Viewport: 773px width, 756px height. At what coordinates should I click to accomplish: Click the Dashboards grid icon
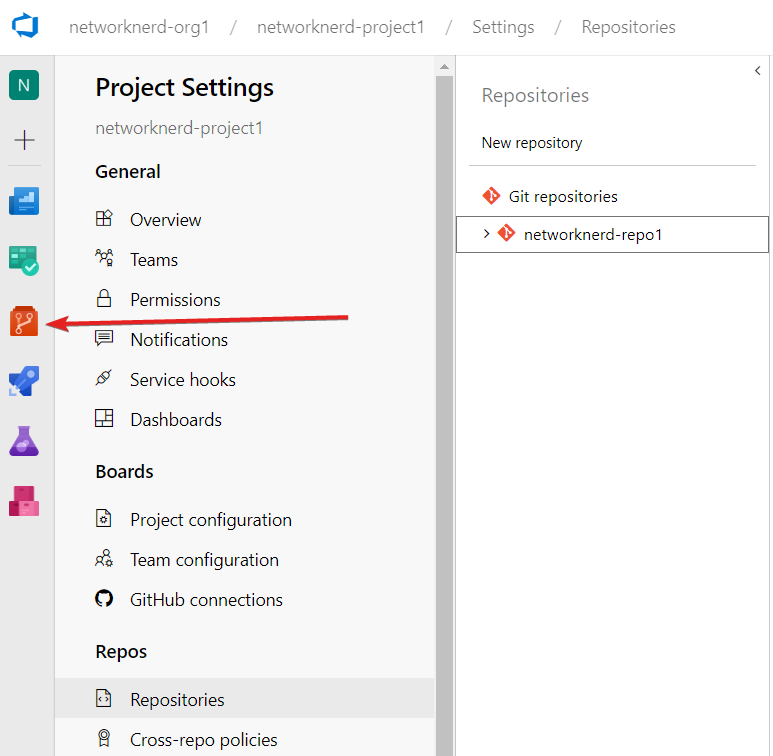pyautogui.click(x=104, y=418)
